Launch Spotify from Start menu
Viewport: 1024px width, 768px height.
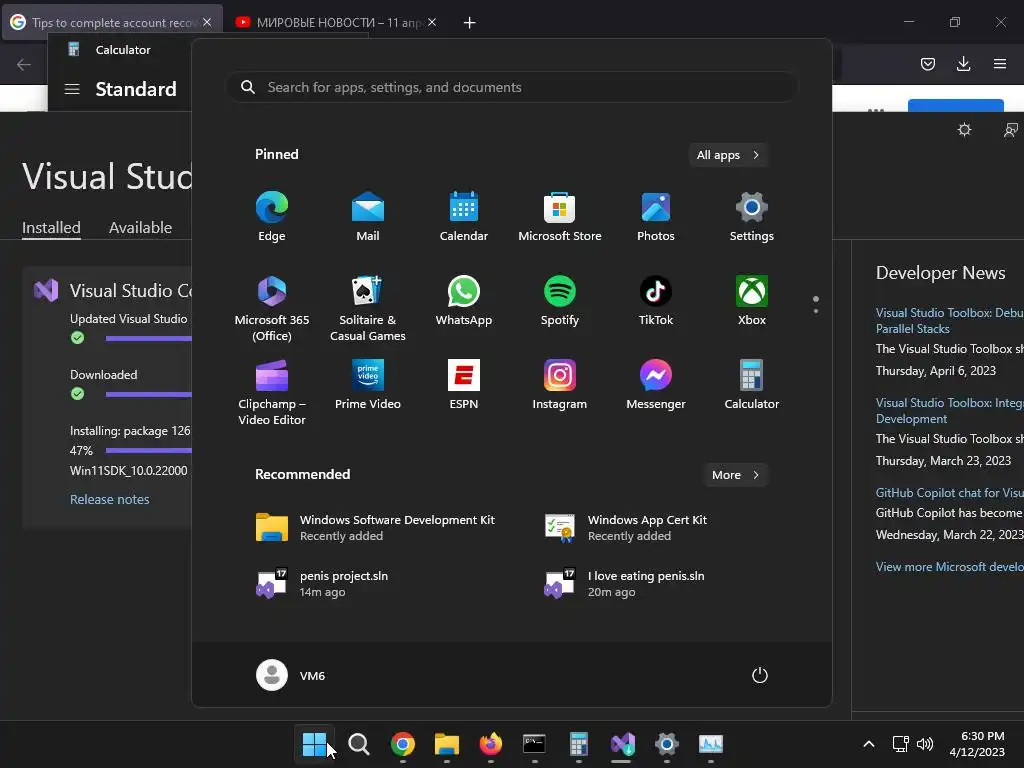(x=560, y=300)
